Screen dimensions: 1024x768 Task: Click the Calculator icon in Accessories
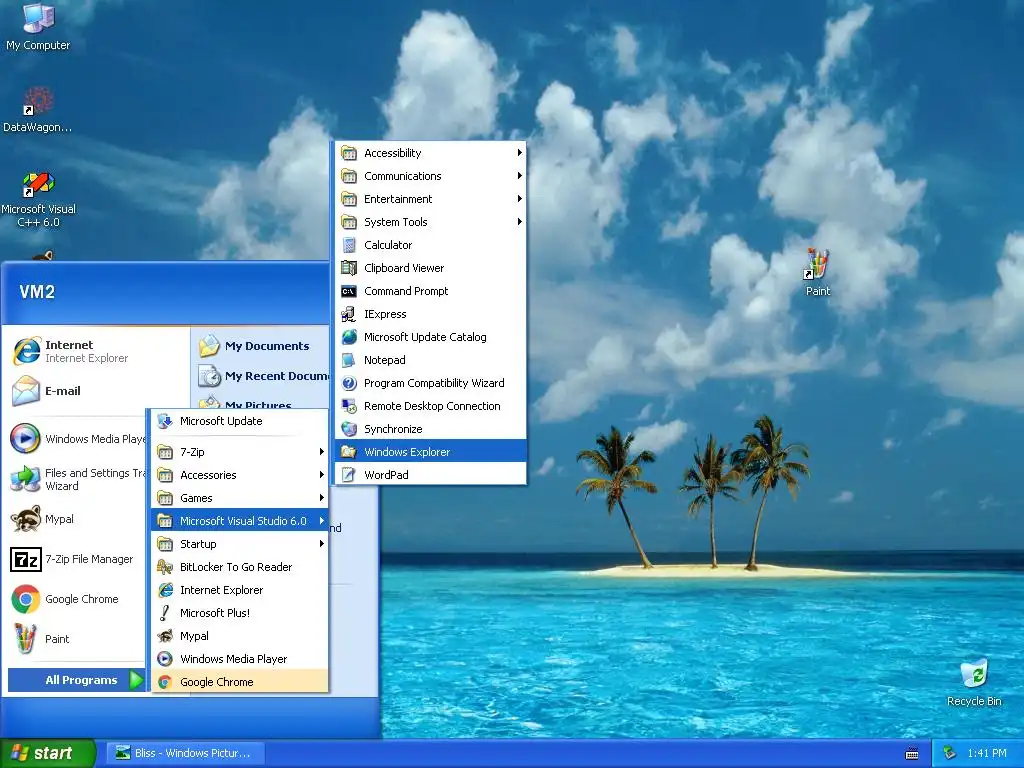click(349, 245)
